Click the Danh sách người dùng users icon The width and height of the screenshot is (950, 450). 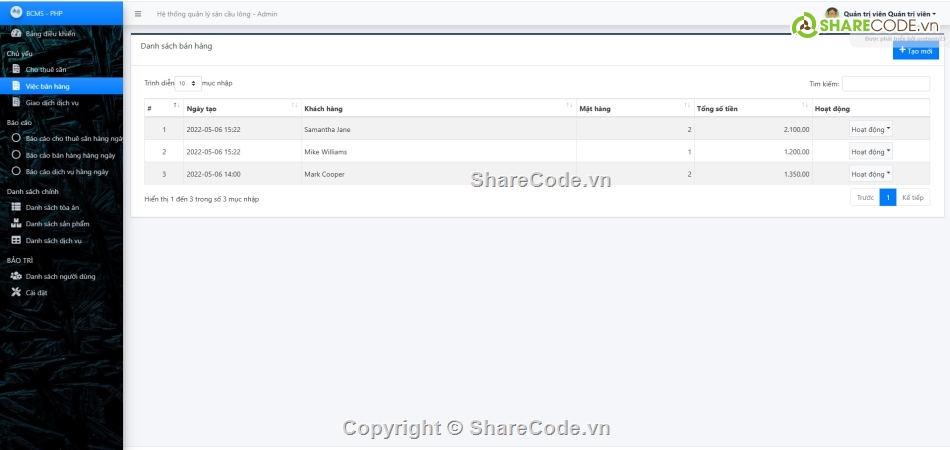click(16, 276)
